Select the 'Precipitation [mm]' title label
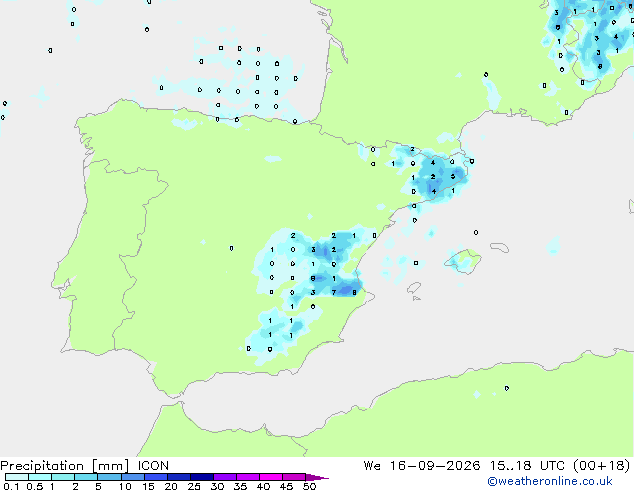Viewport: 634px width, 490px height. [x=65, y=466]
